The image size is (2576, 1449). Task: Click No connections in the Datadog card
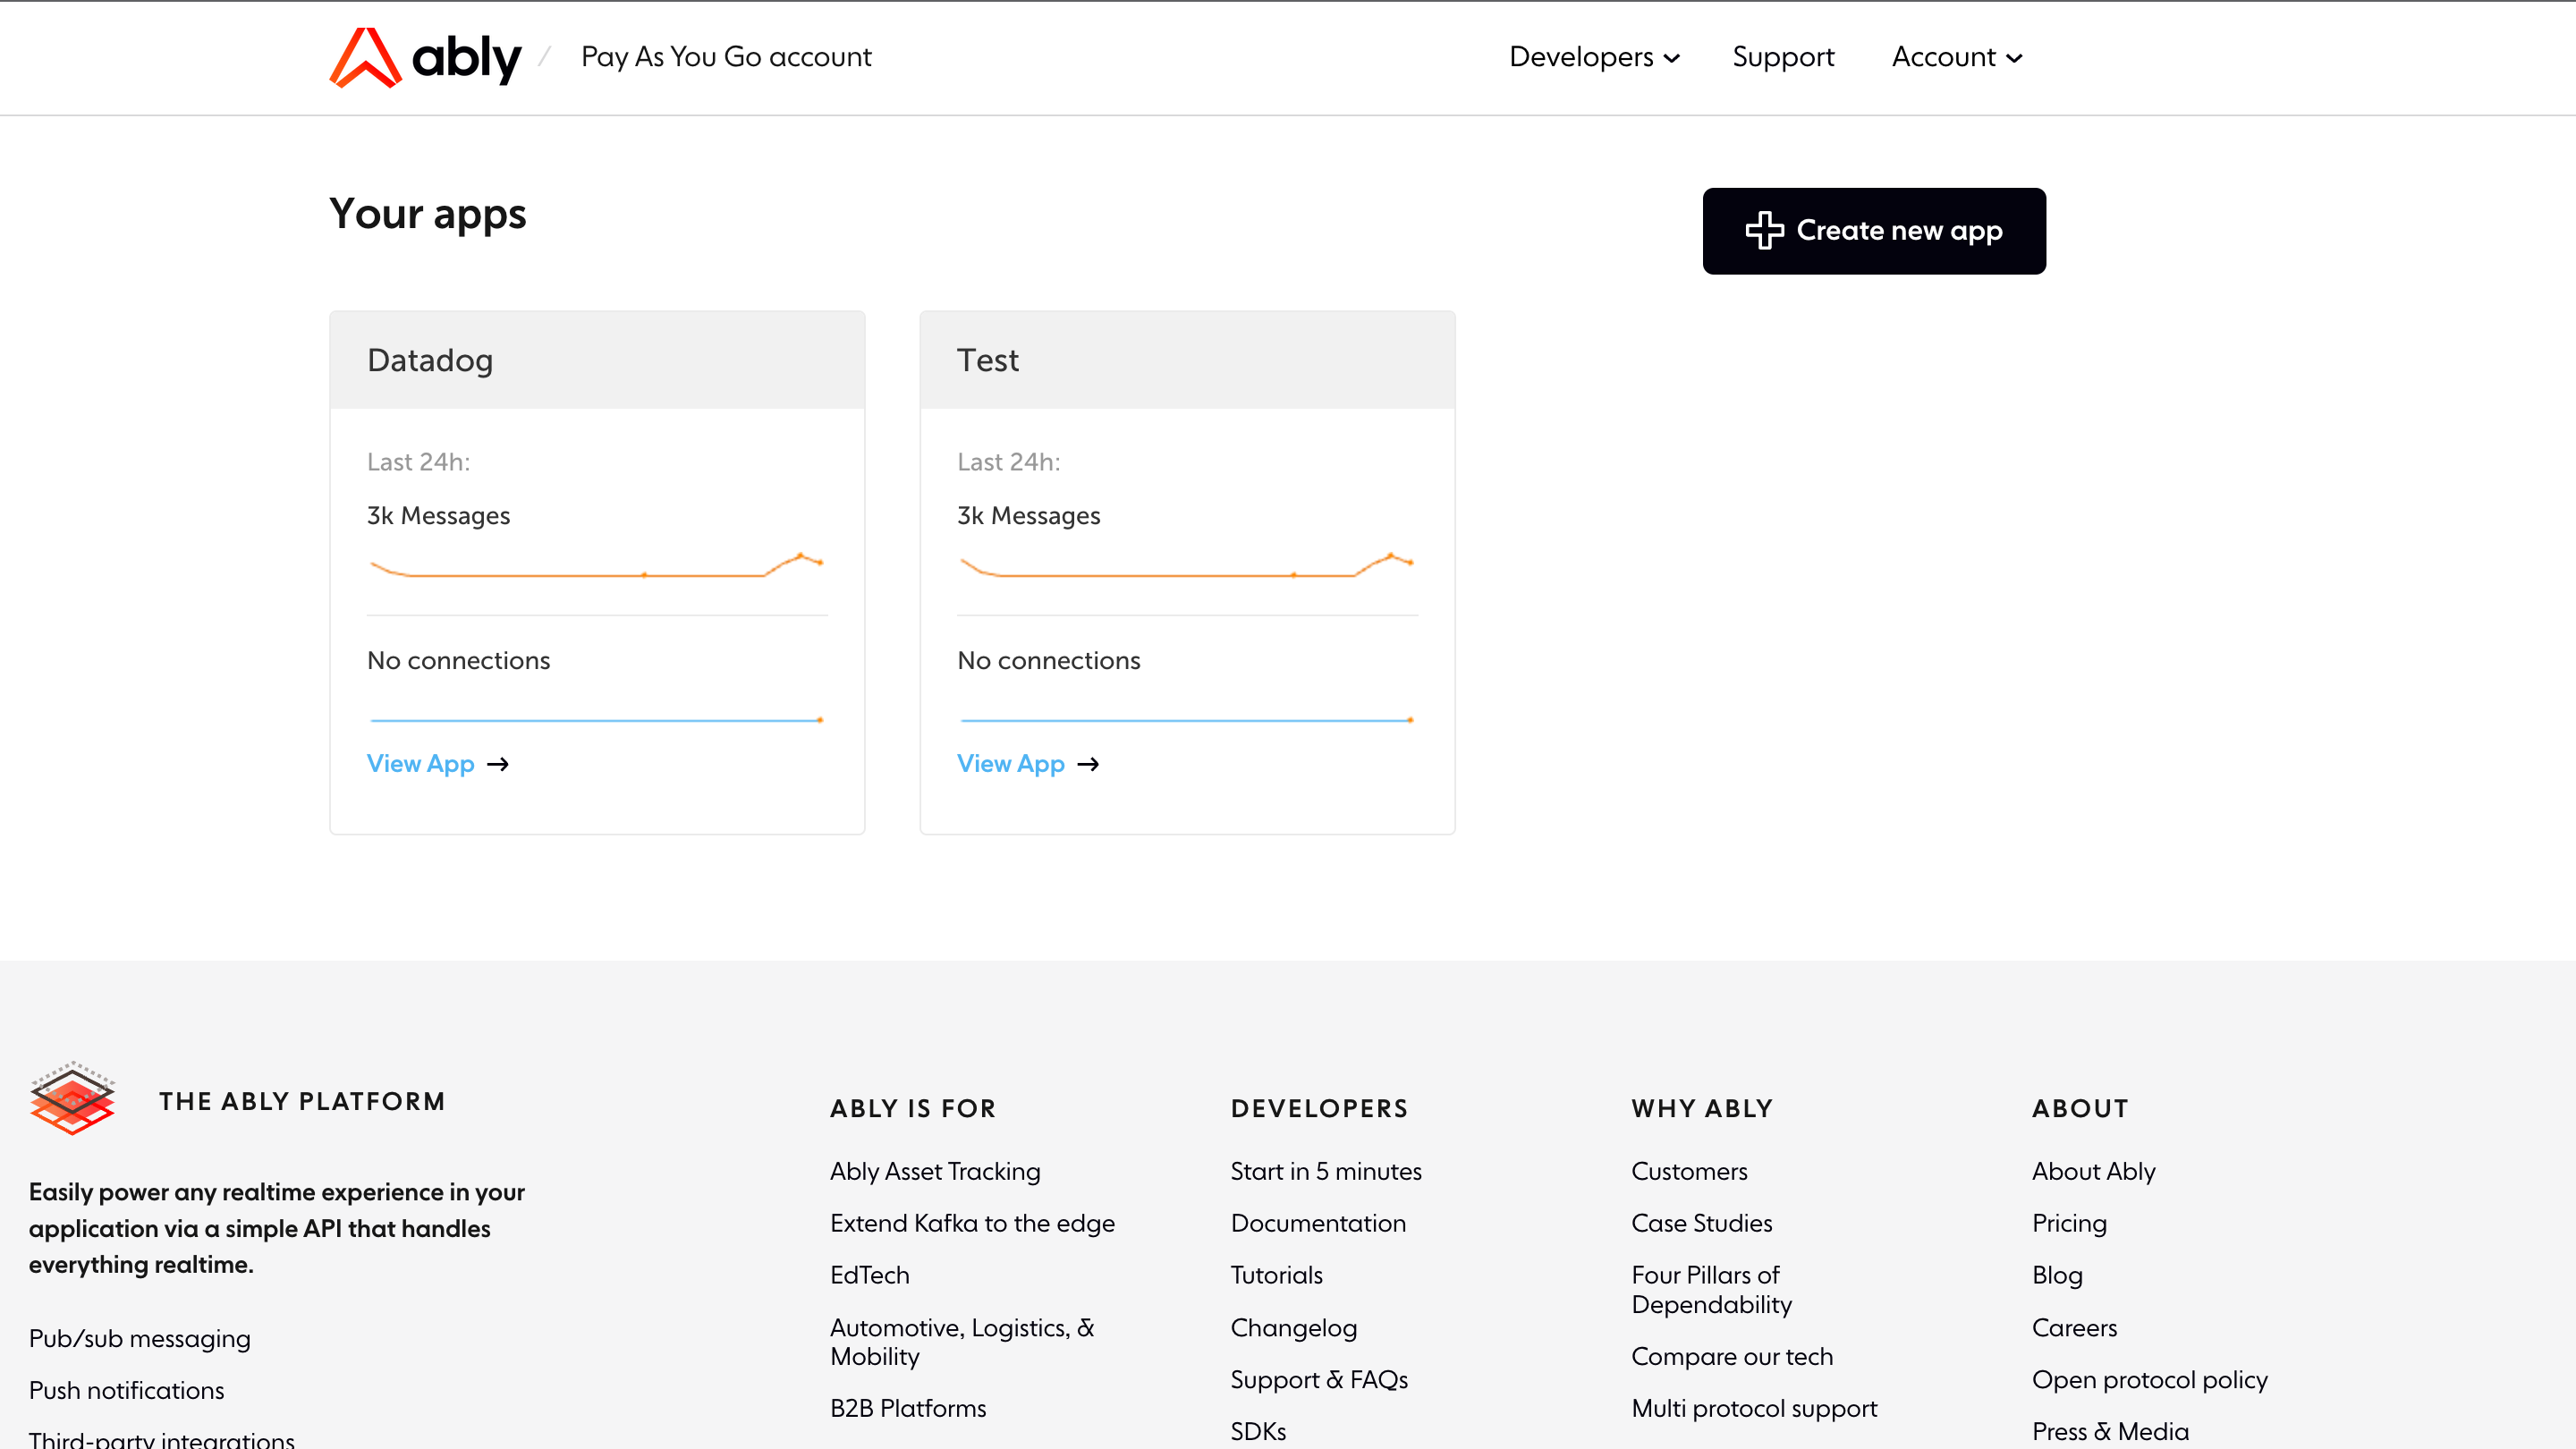pos(458,661)
